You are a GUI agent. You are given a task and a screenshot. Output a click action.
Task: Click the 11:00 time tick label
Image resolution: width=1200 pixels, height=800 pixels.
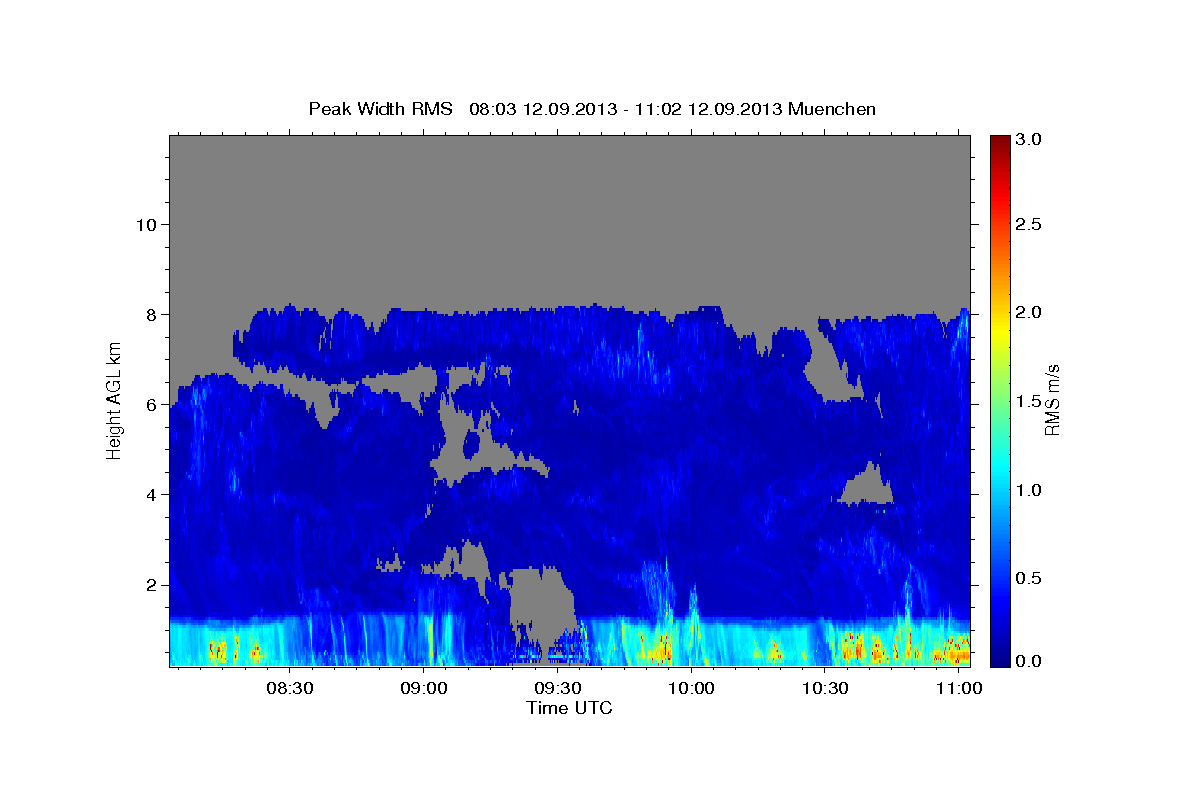pyautogui.click(x=959, y=689)
